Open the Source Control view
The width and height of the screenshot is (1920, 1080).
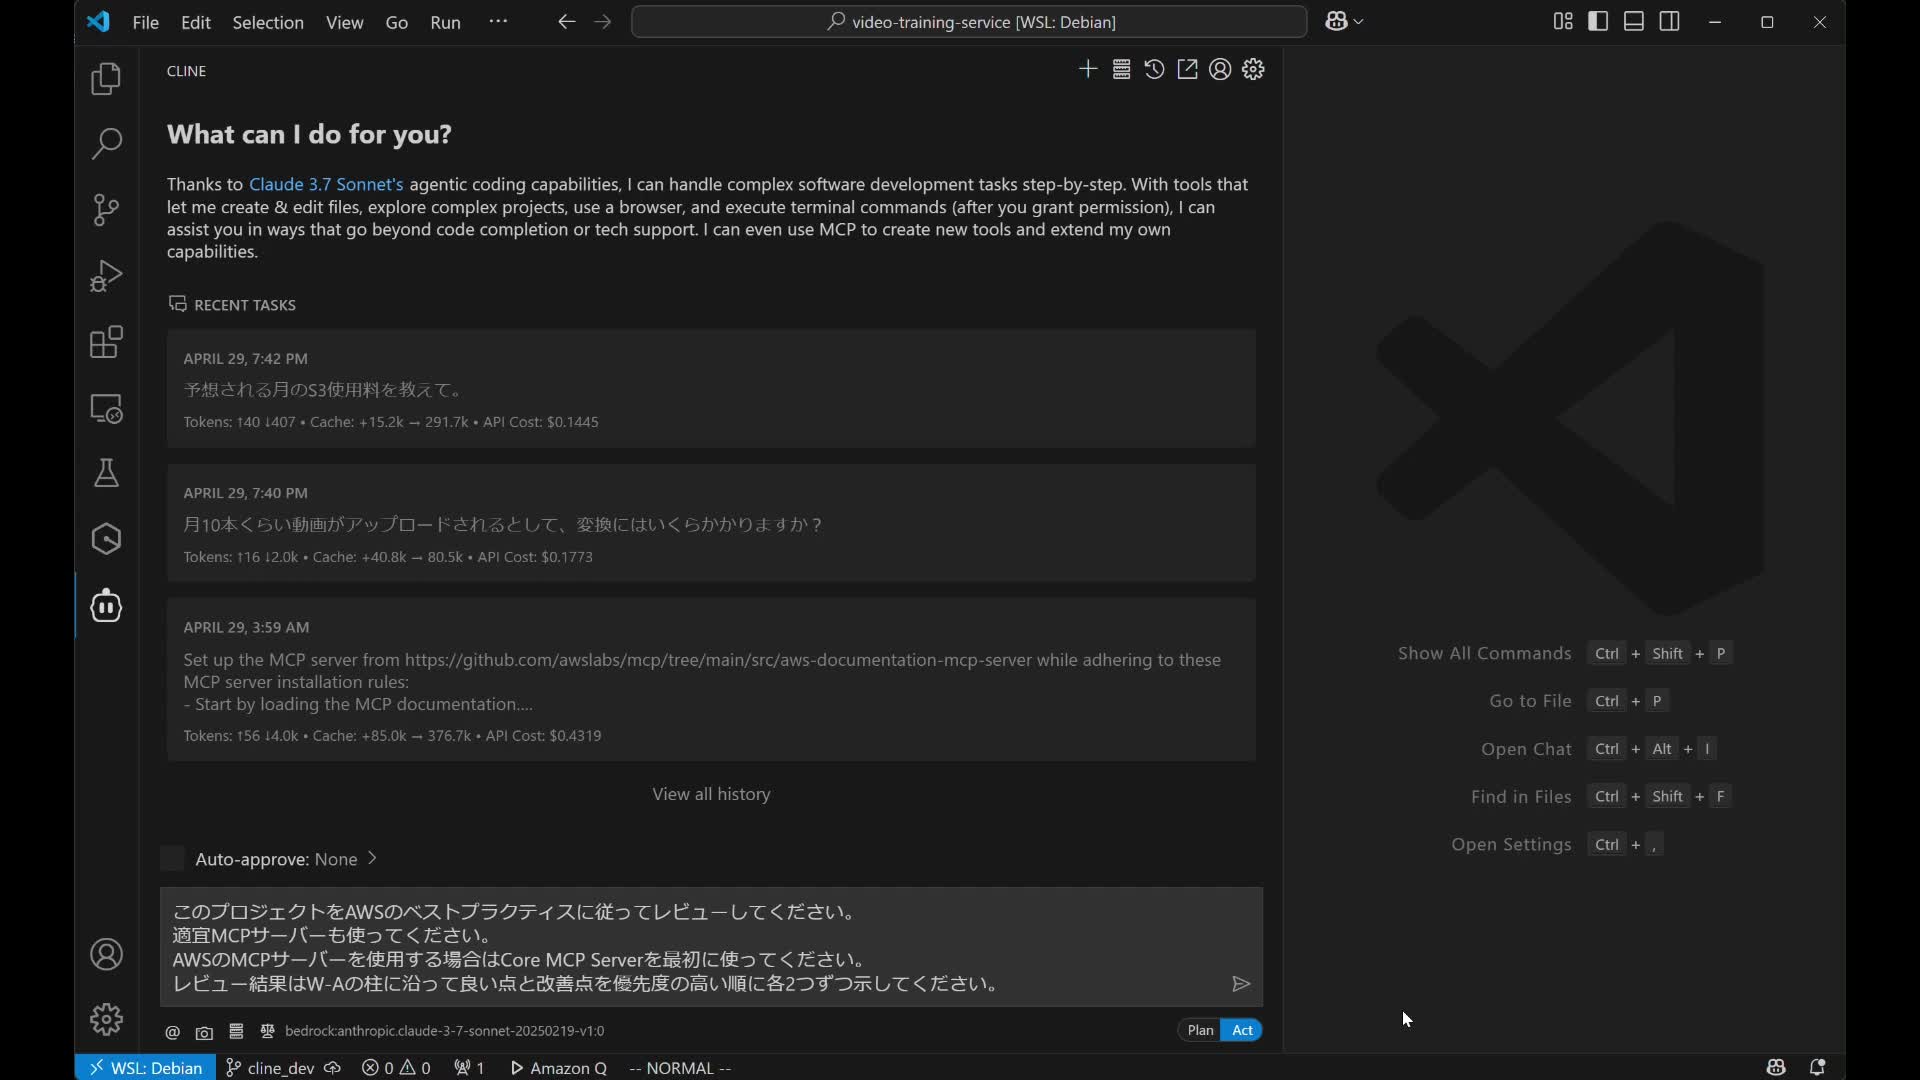coord(106,210)
